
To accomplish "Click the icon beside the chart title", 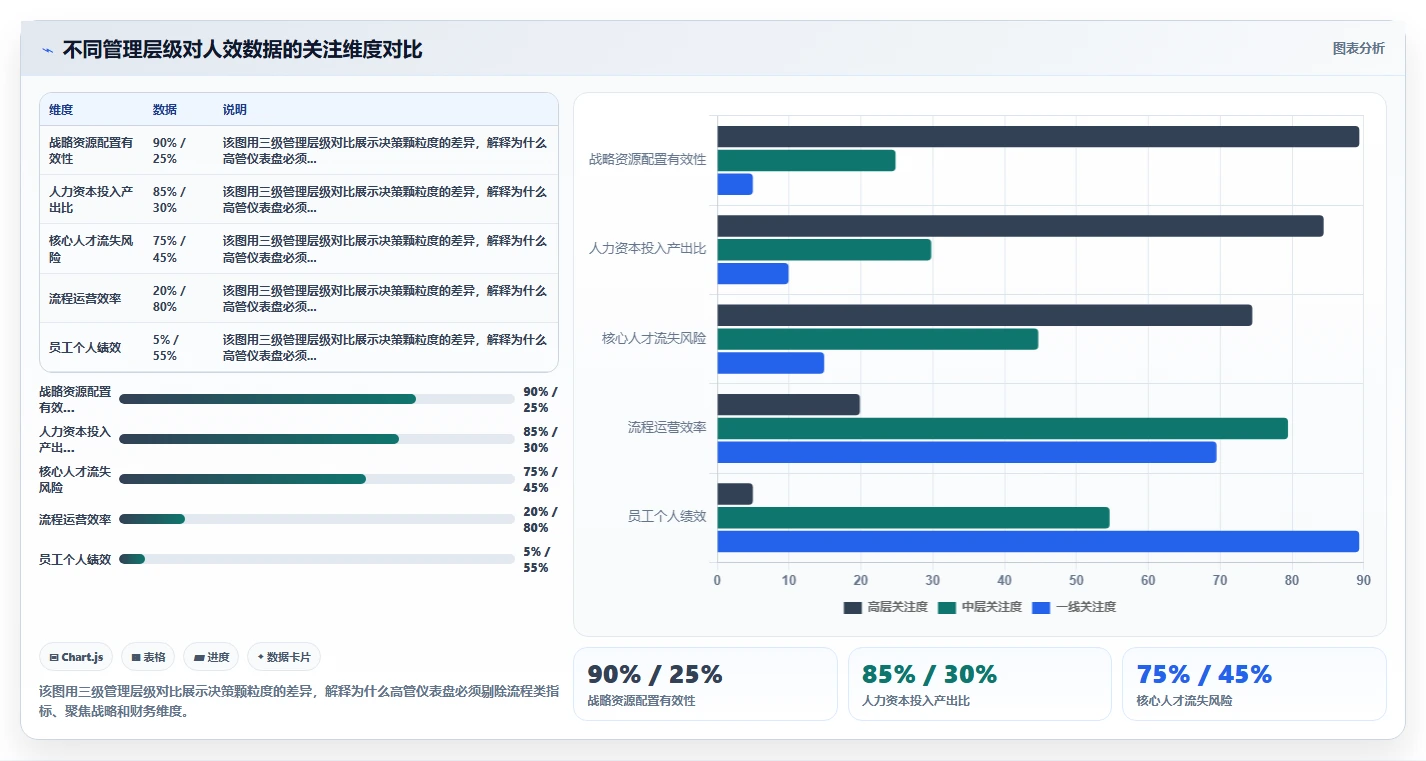I will [x=47, y=50].
